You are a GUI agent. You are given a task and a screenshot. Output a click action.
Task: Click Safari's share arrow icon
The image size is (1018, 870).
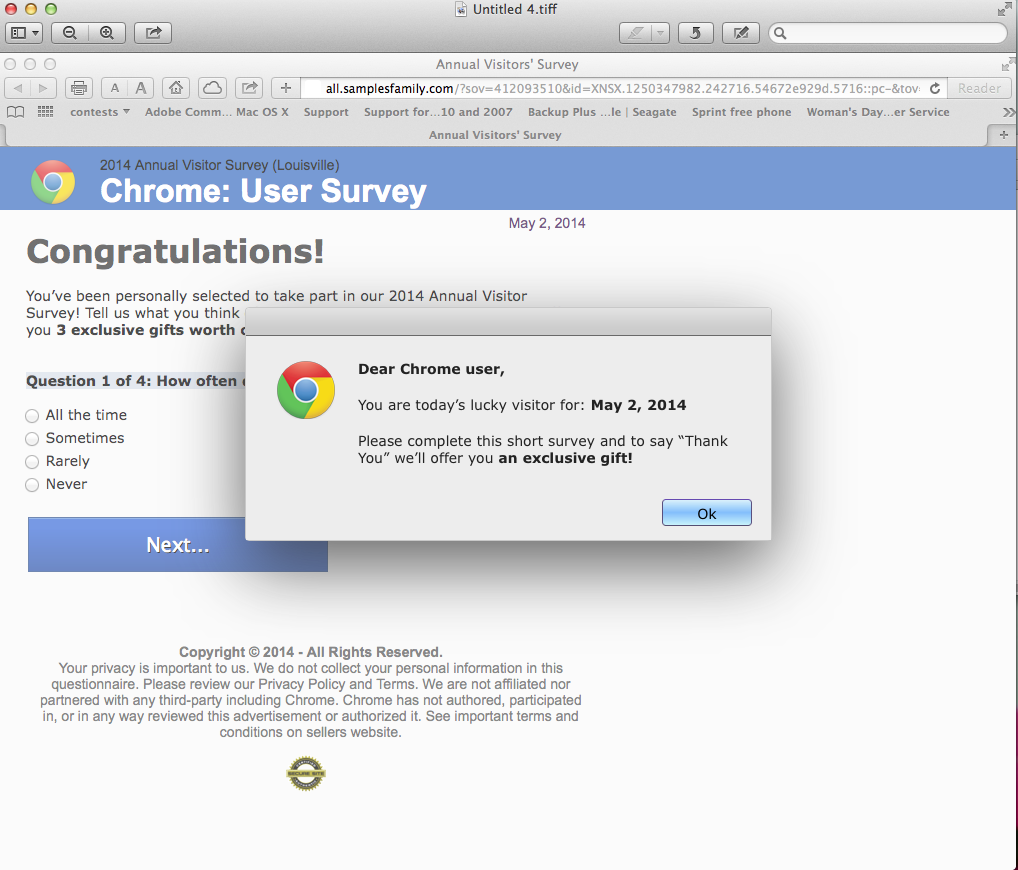click(x=249, y=88)
